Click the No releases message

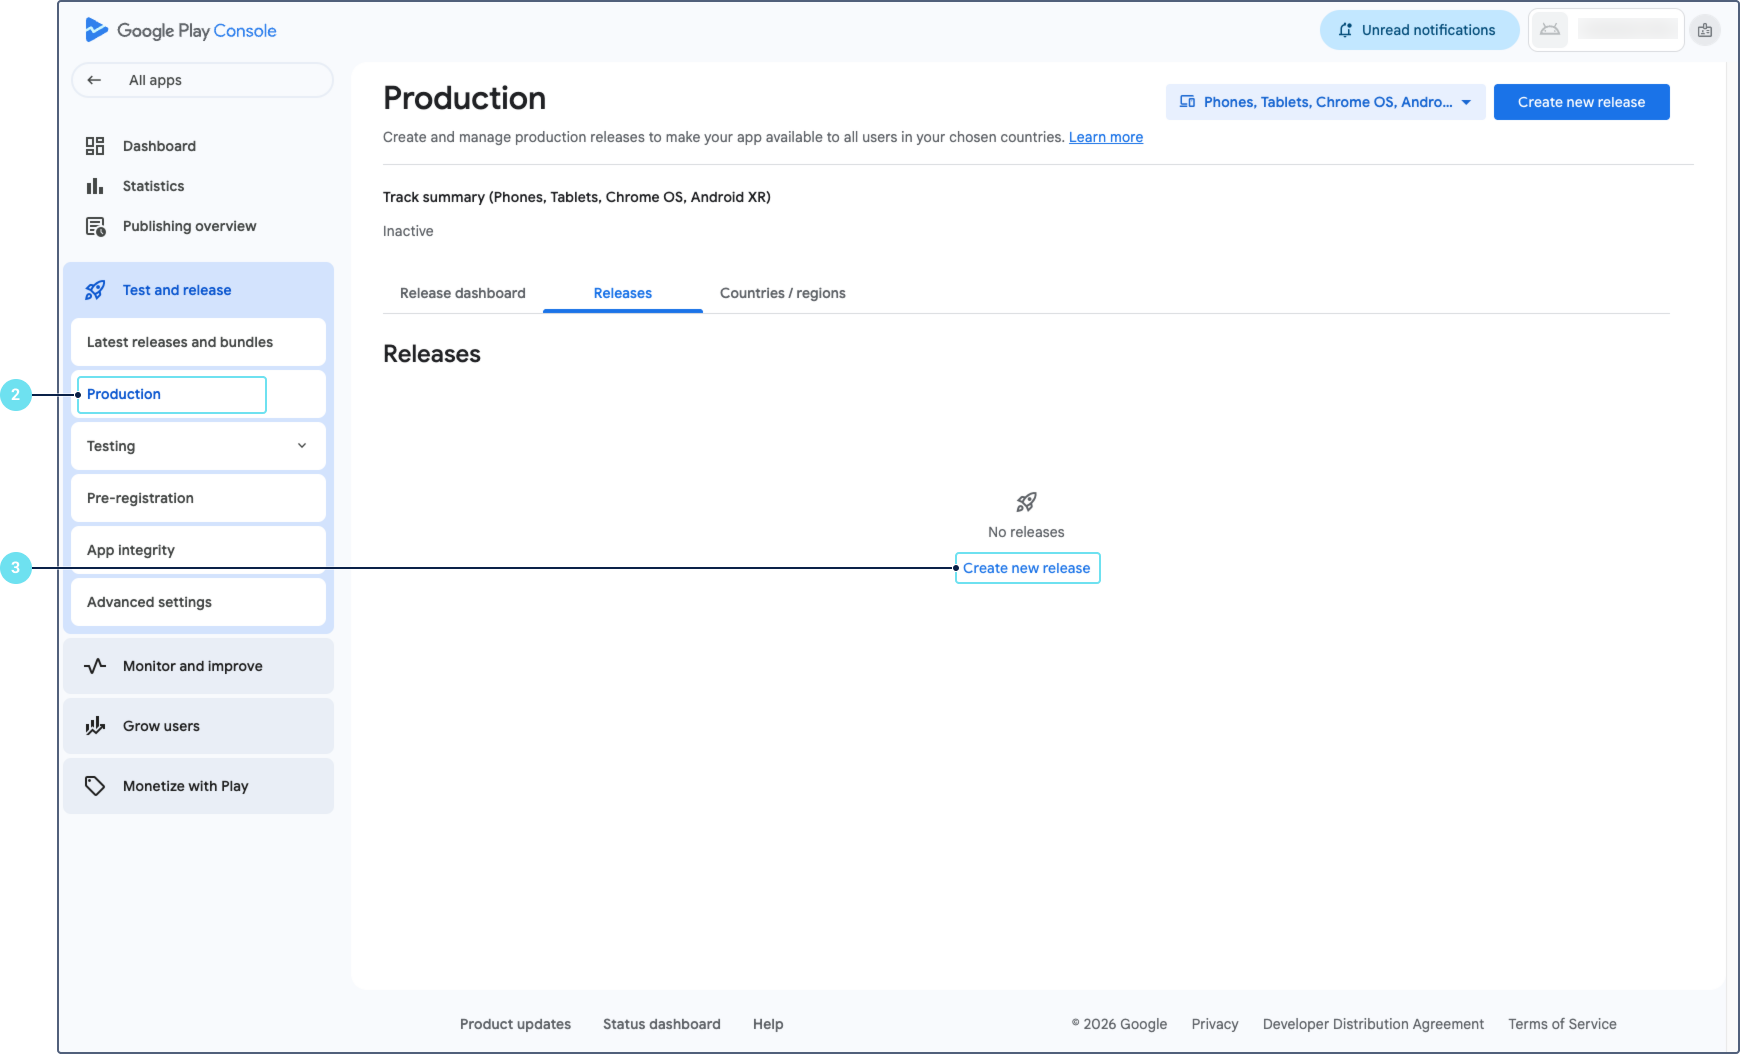(x=1026, y=532)
